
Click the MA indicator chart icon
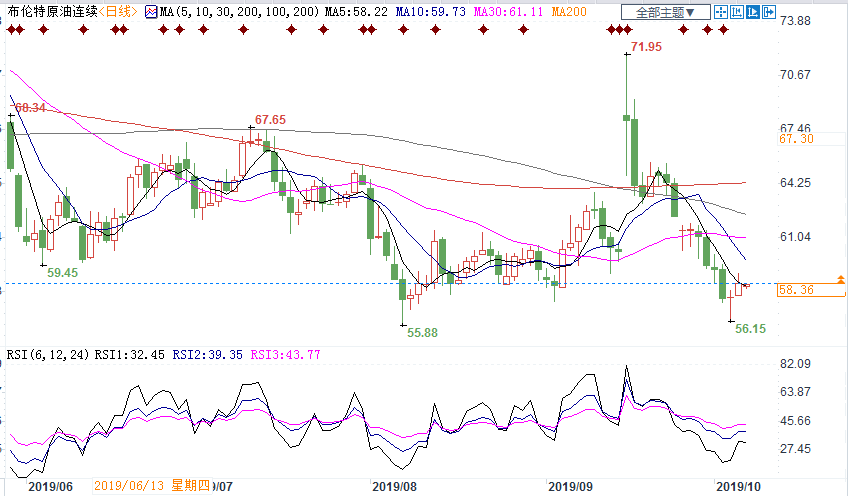(x=151, y=12)
